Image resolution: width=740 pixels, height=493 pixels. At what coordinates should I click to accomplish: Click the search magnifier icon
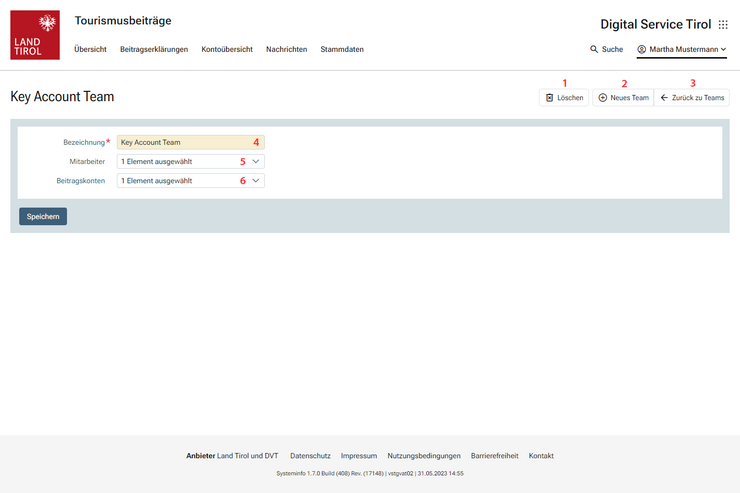click(x=594, y=49)
